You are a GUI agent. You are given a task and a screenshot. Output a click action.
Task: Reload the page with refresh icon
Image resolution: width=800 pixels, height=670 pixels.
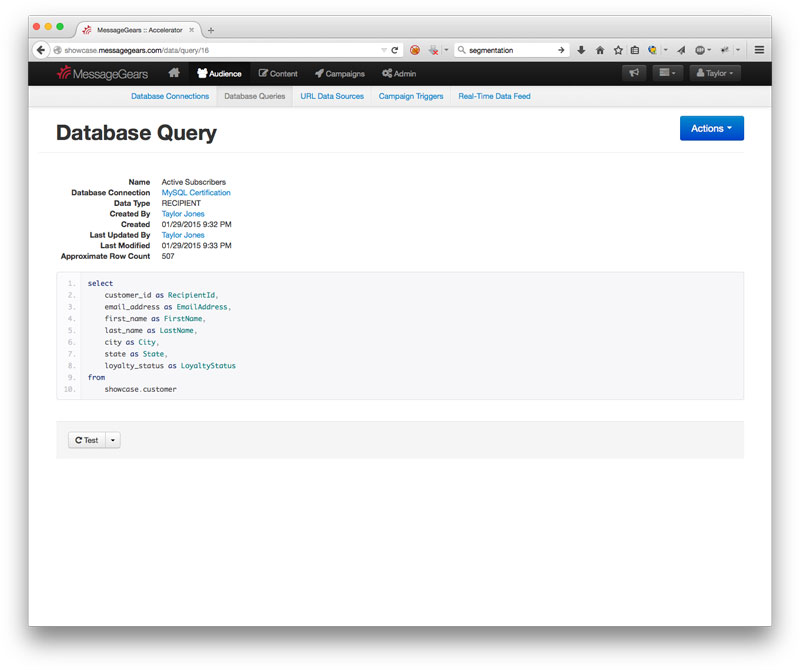395,50
